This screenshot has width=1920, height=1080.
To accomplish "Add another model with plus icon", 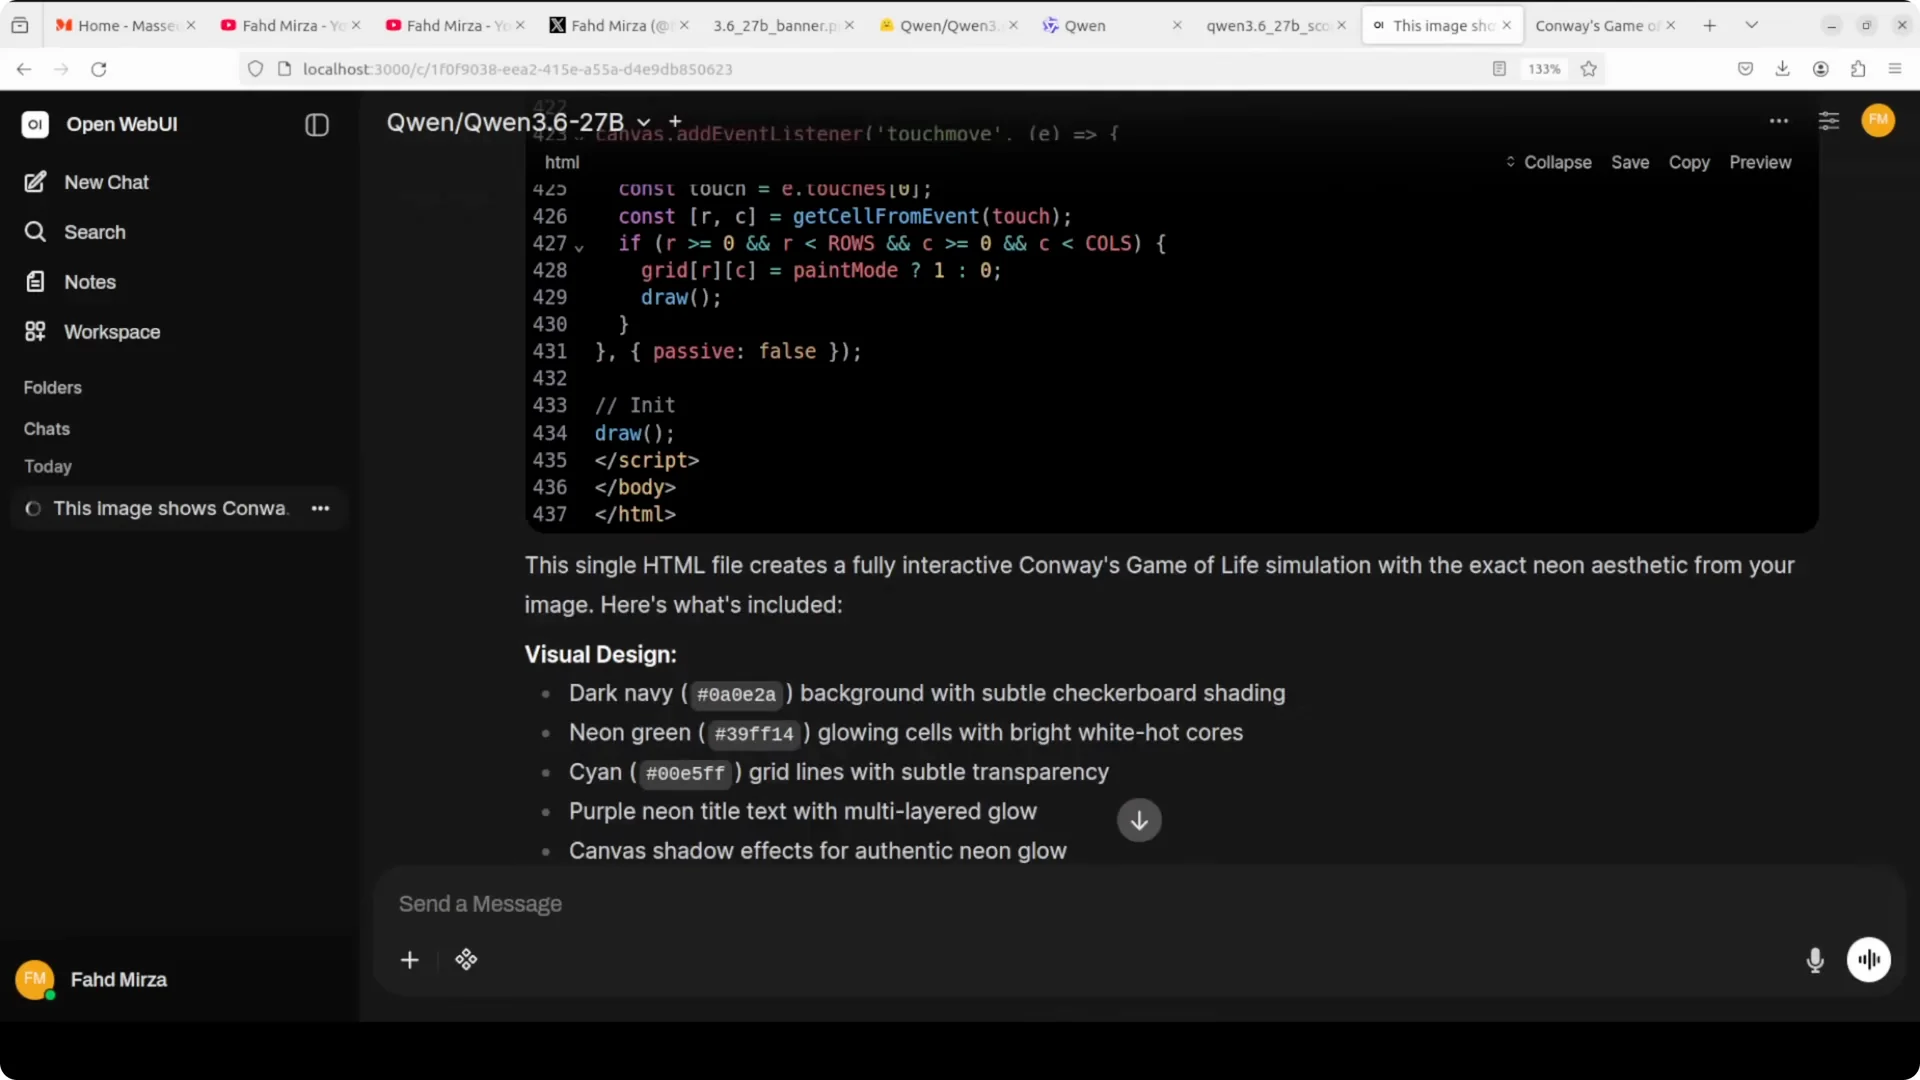I will click(675, 121).
